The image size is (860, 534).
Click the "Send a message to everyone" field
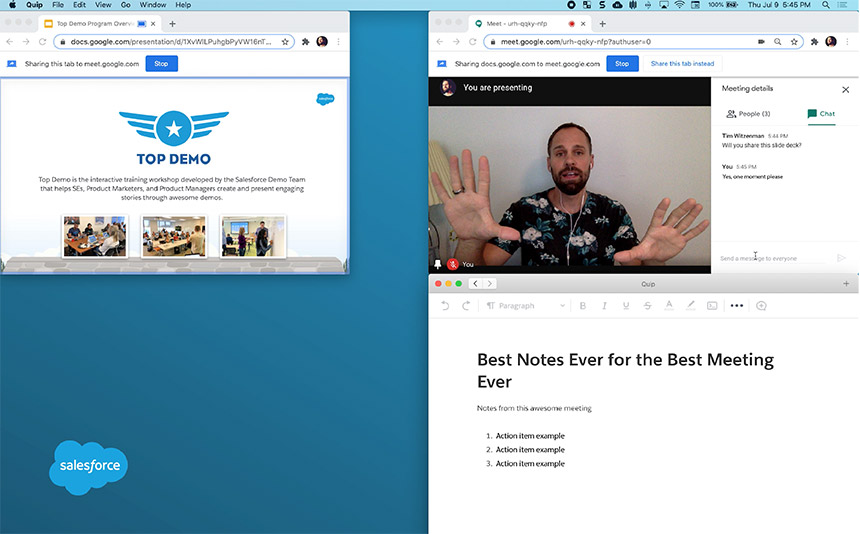(x=770, y=258)
